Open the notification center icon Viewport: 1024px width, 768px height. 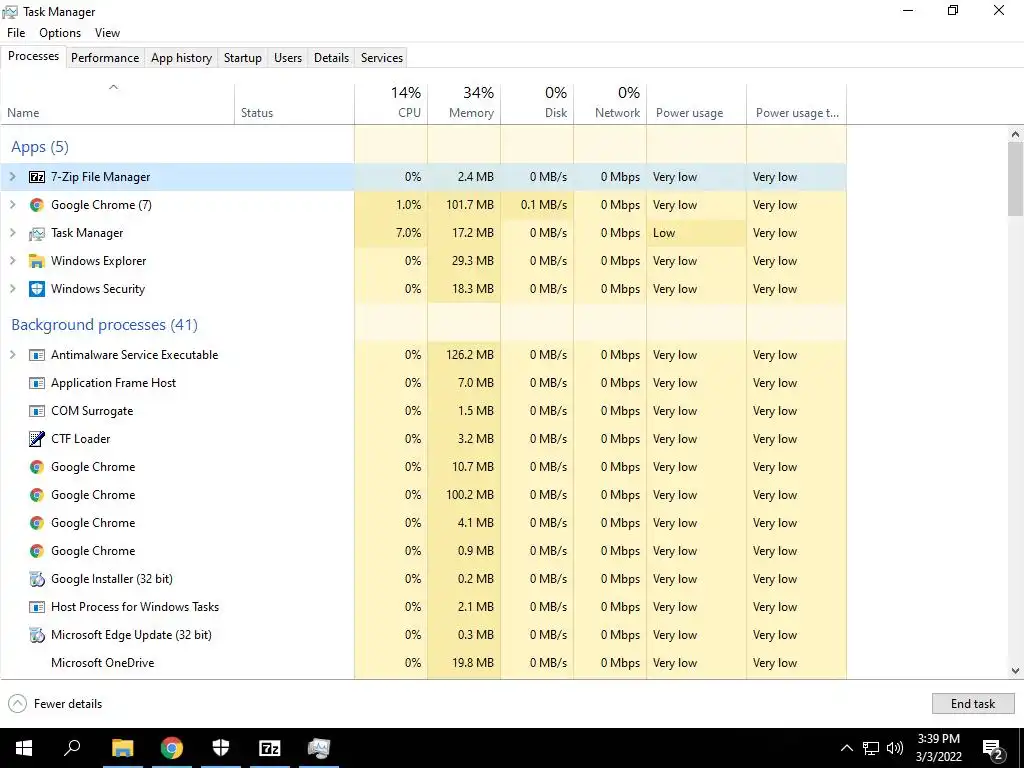click(993, 749)
